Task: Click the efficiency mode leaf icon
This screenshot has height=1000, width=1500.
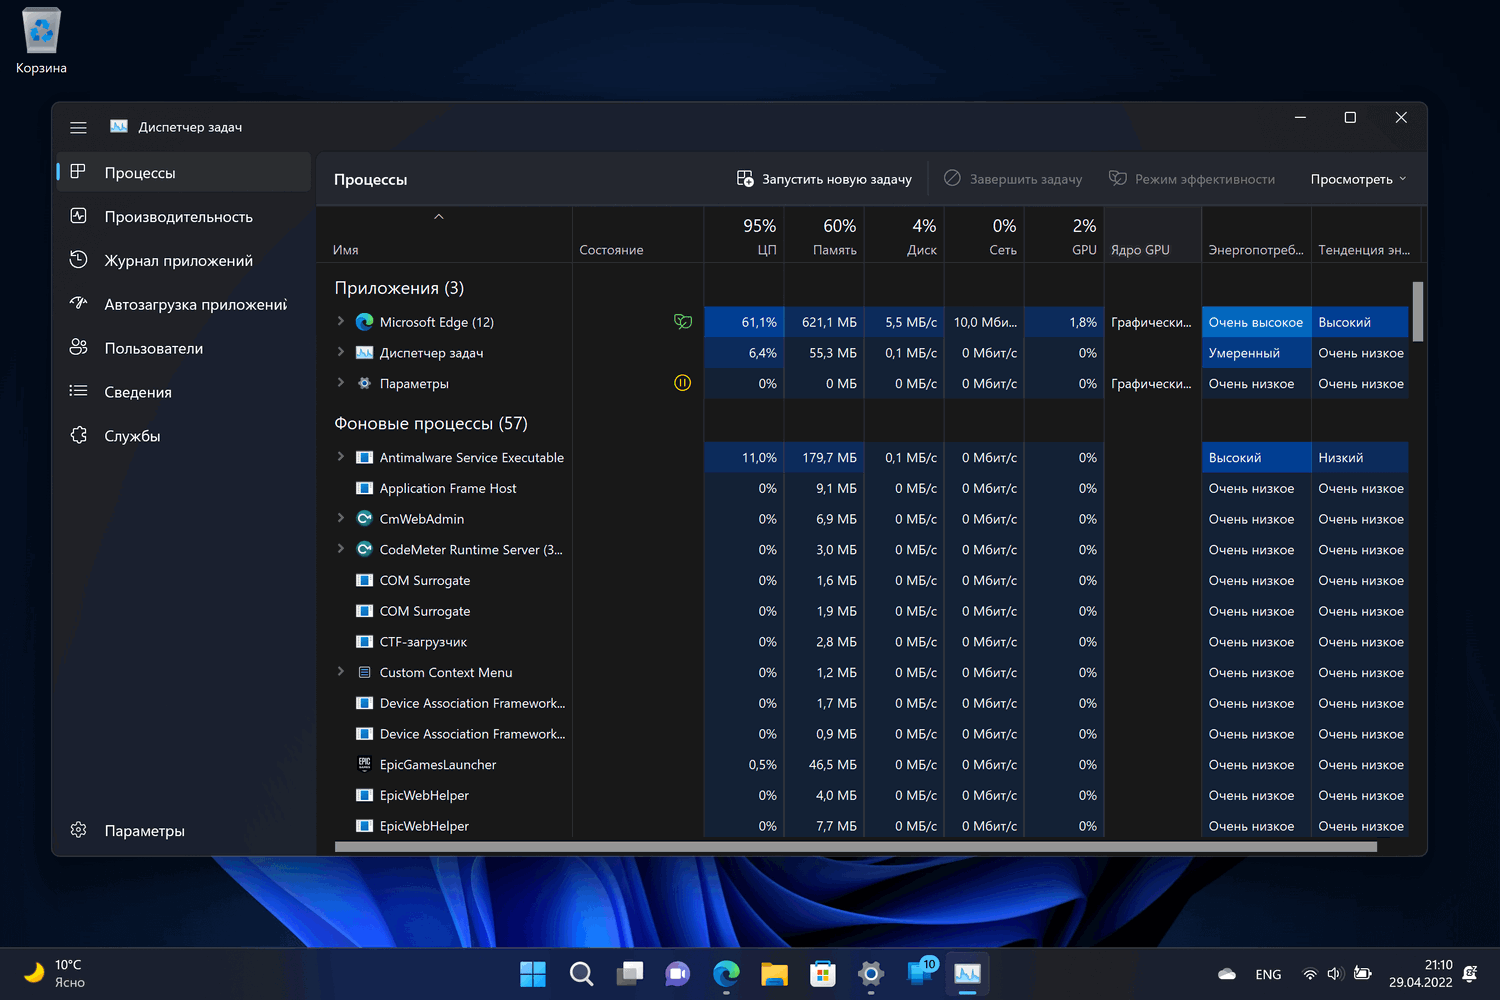Action: [683, 322]
